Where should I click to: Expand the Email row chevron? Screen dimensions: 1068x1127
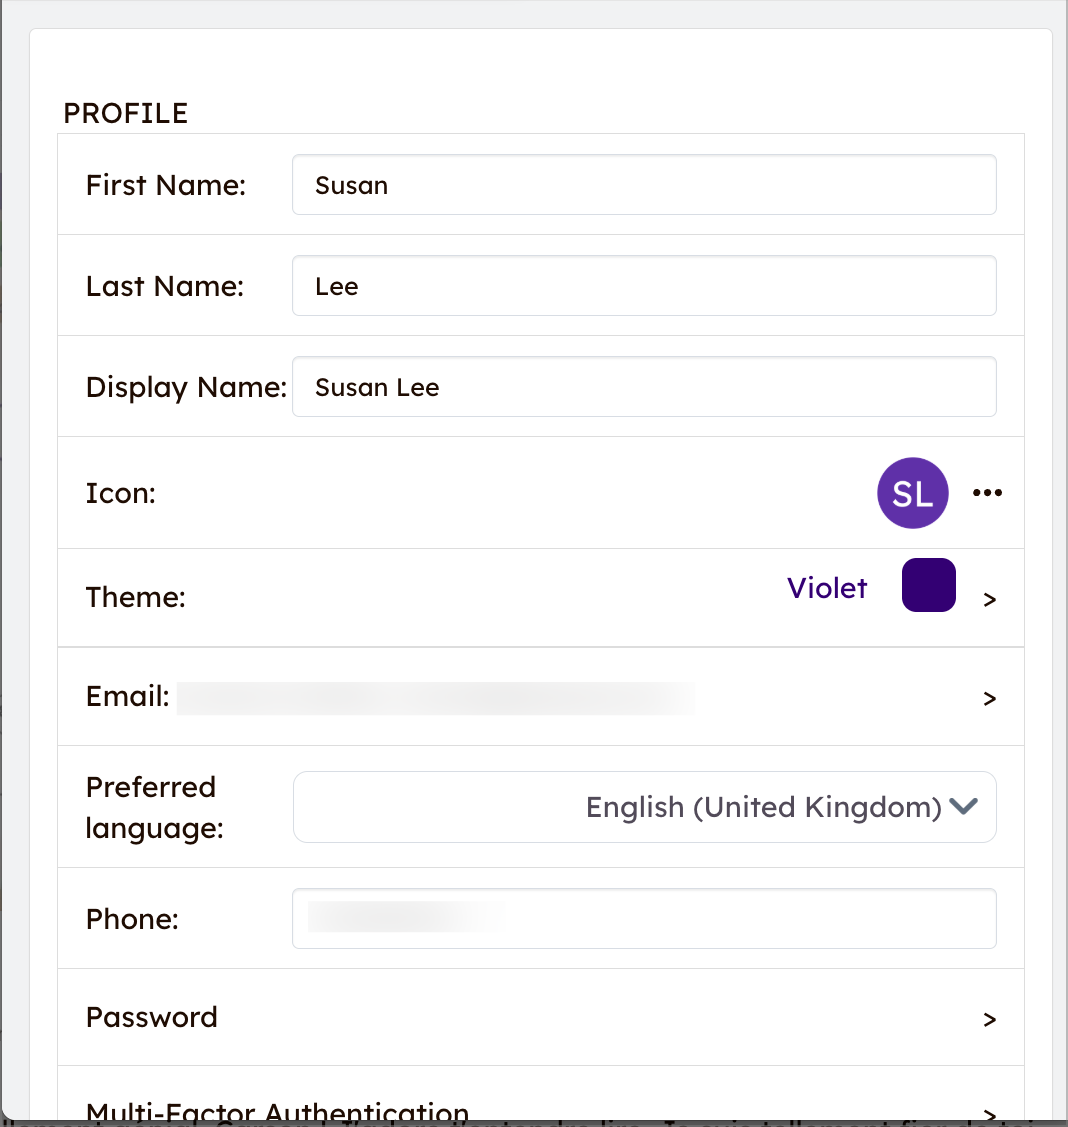990,698
